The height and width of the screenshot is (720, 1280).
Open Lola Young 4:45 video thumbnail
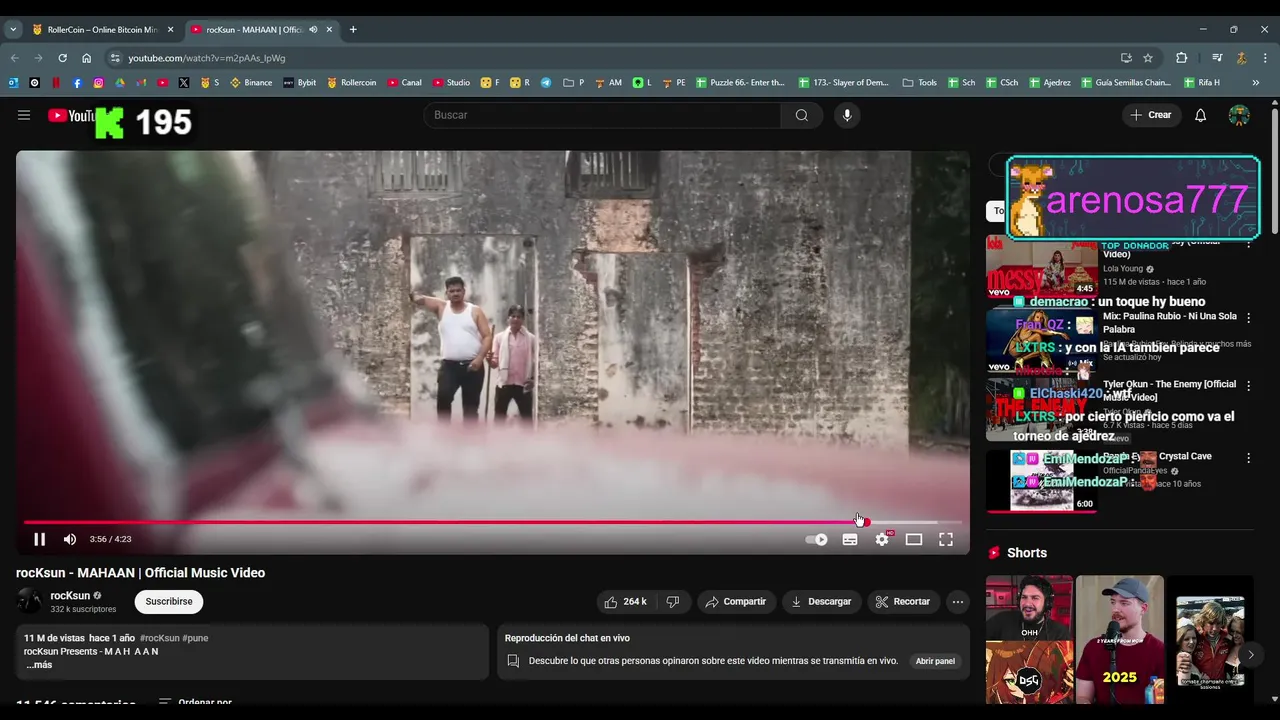point(1041,267)
